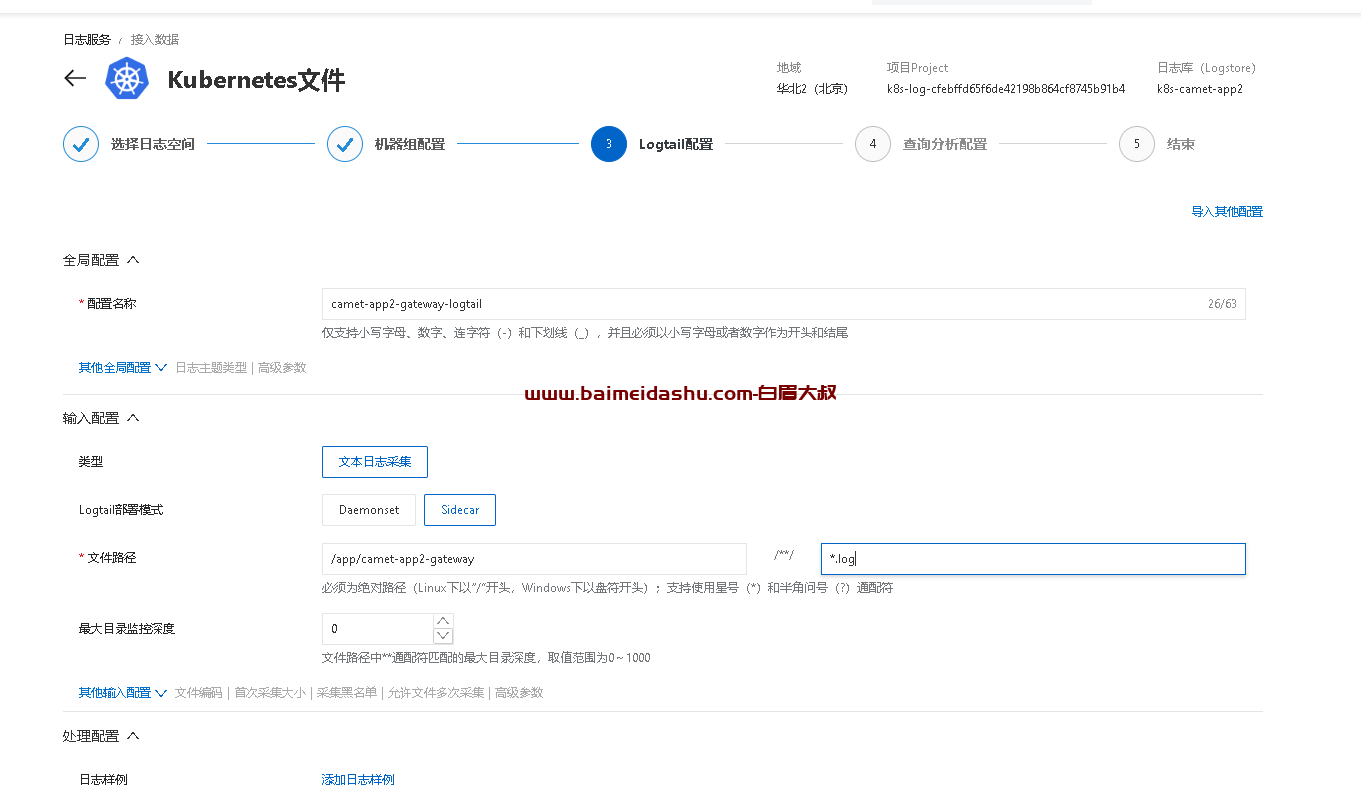Click step 5 结束 circle

pos(1136,144)
